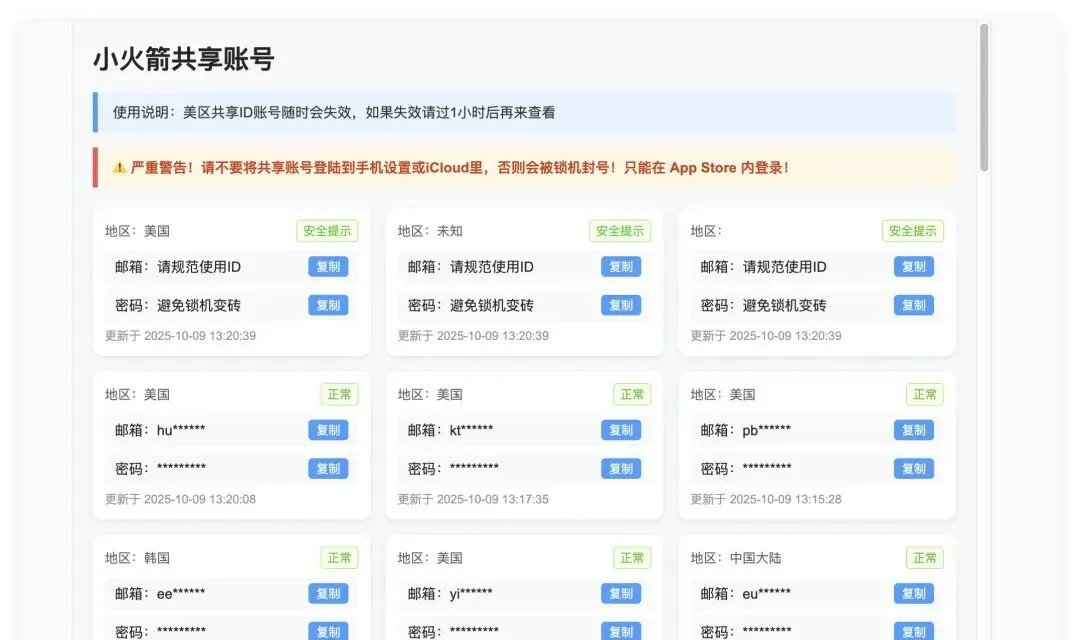The height and width of the screenshot is (640, 1080).
Task: Click email text pb******
Action: point(767,430)
